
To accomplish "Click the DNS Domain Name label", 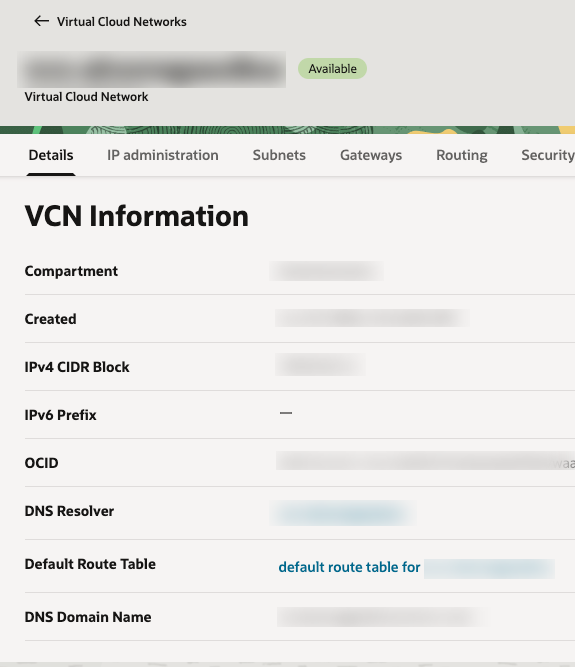I will click(88, 617).
